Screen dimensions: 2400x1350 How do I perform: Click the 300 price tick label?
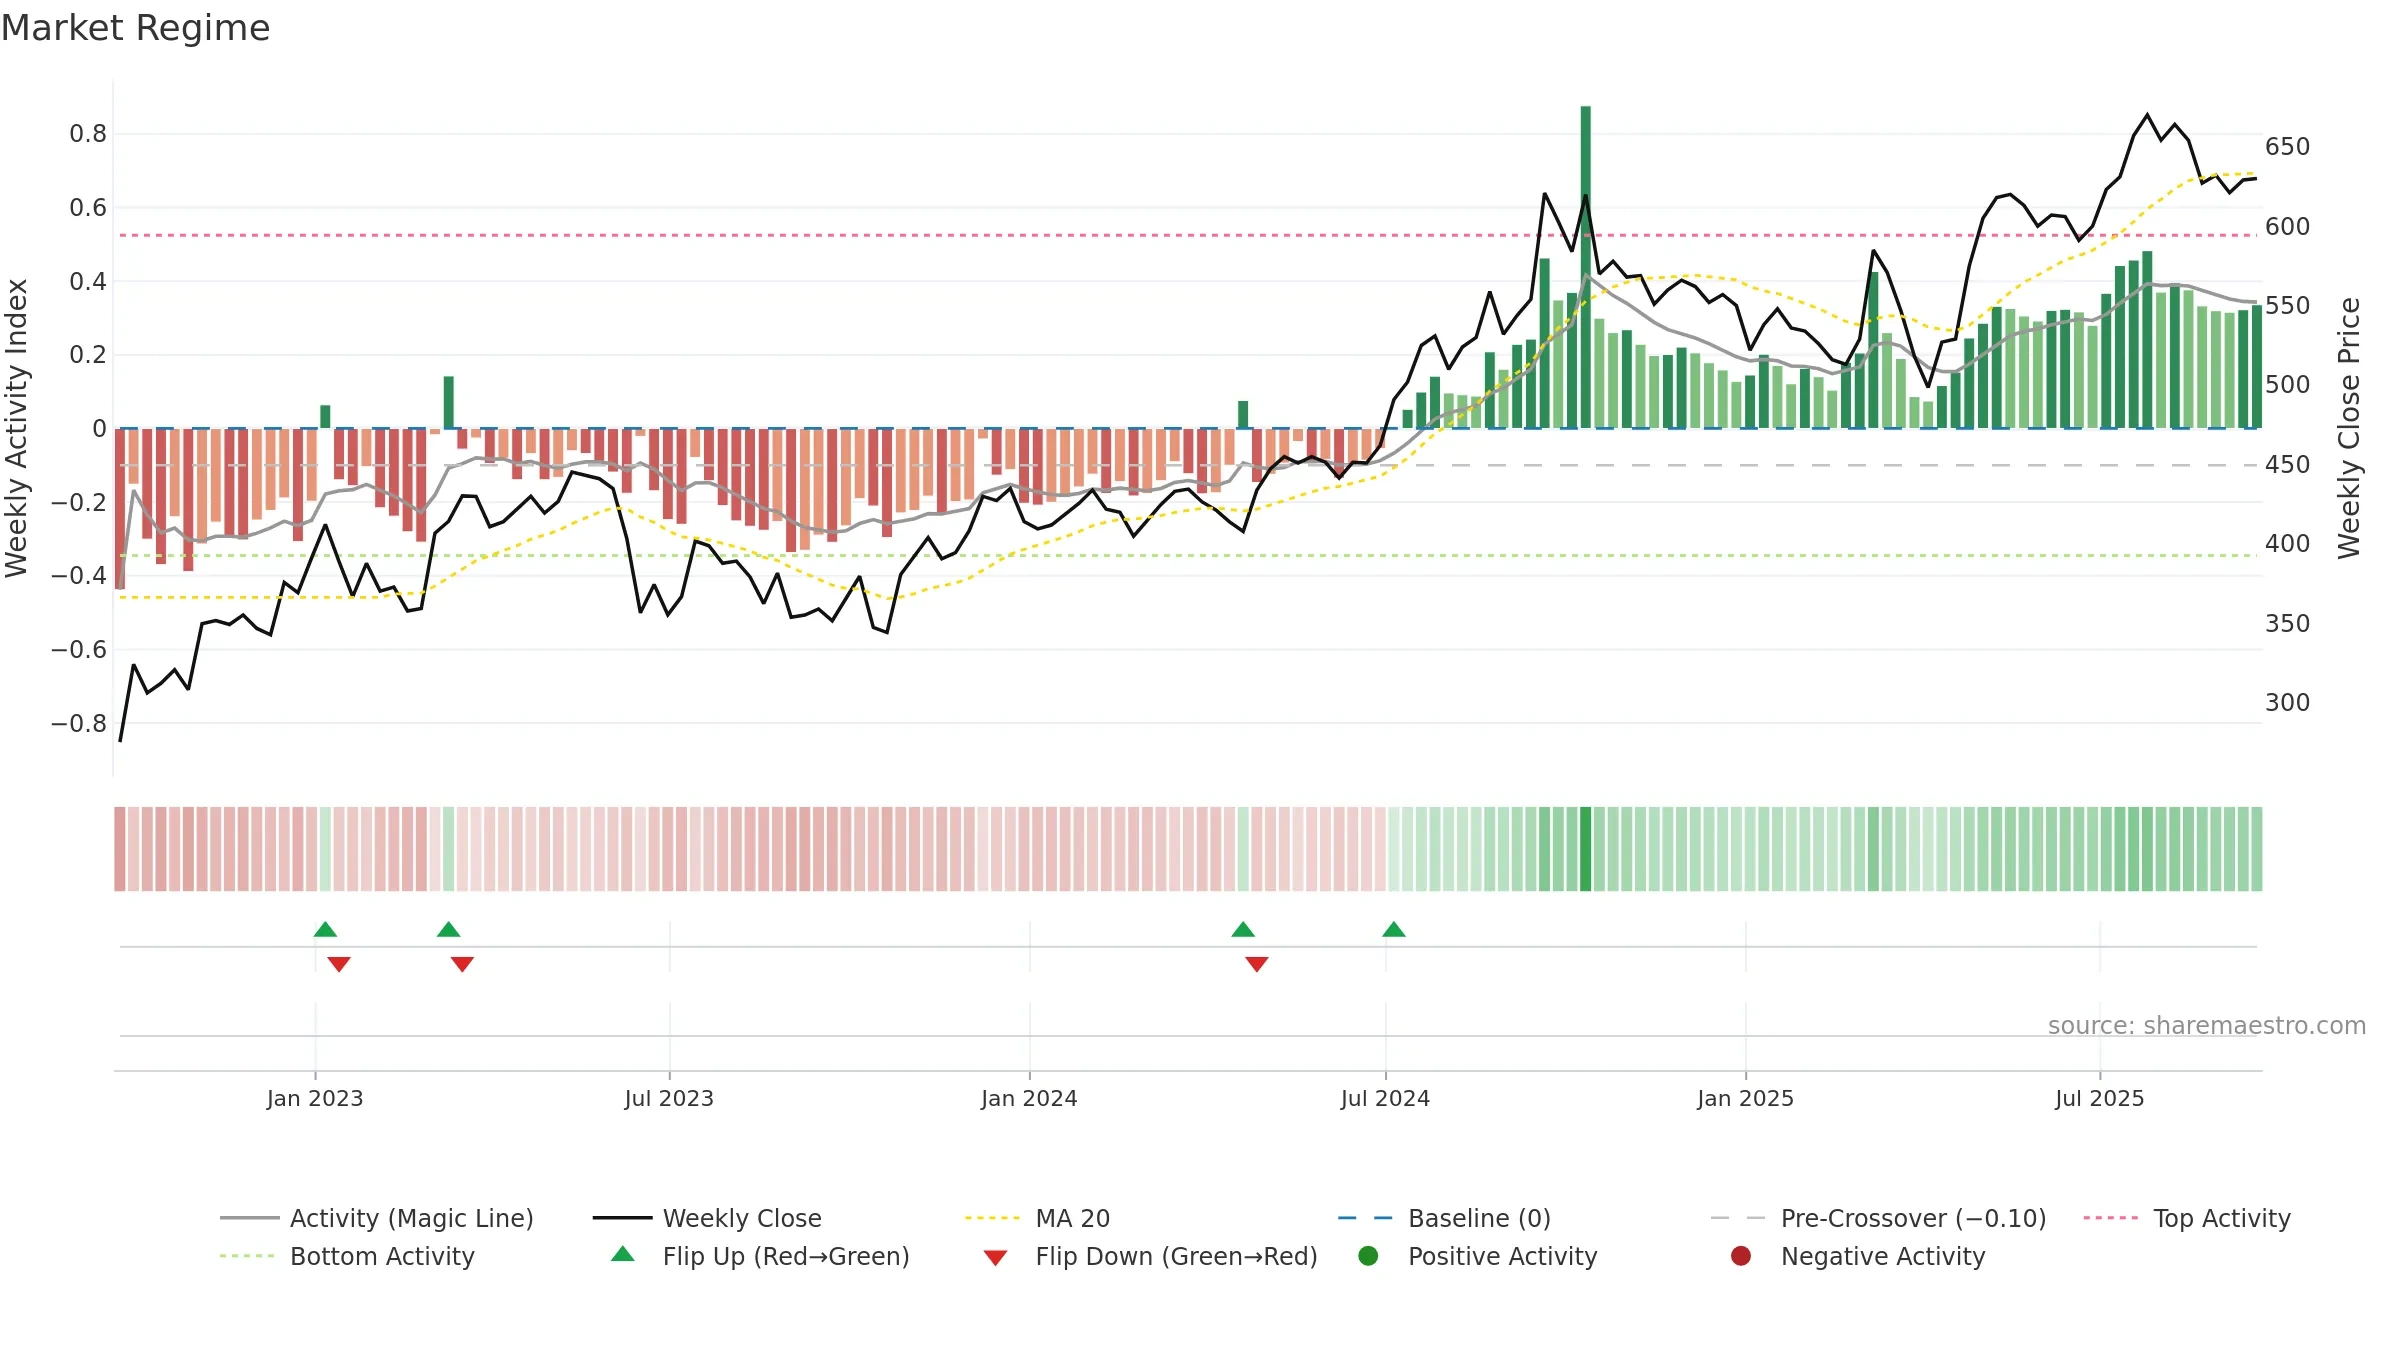click(x=2288, y=703)
